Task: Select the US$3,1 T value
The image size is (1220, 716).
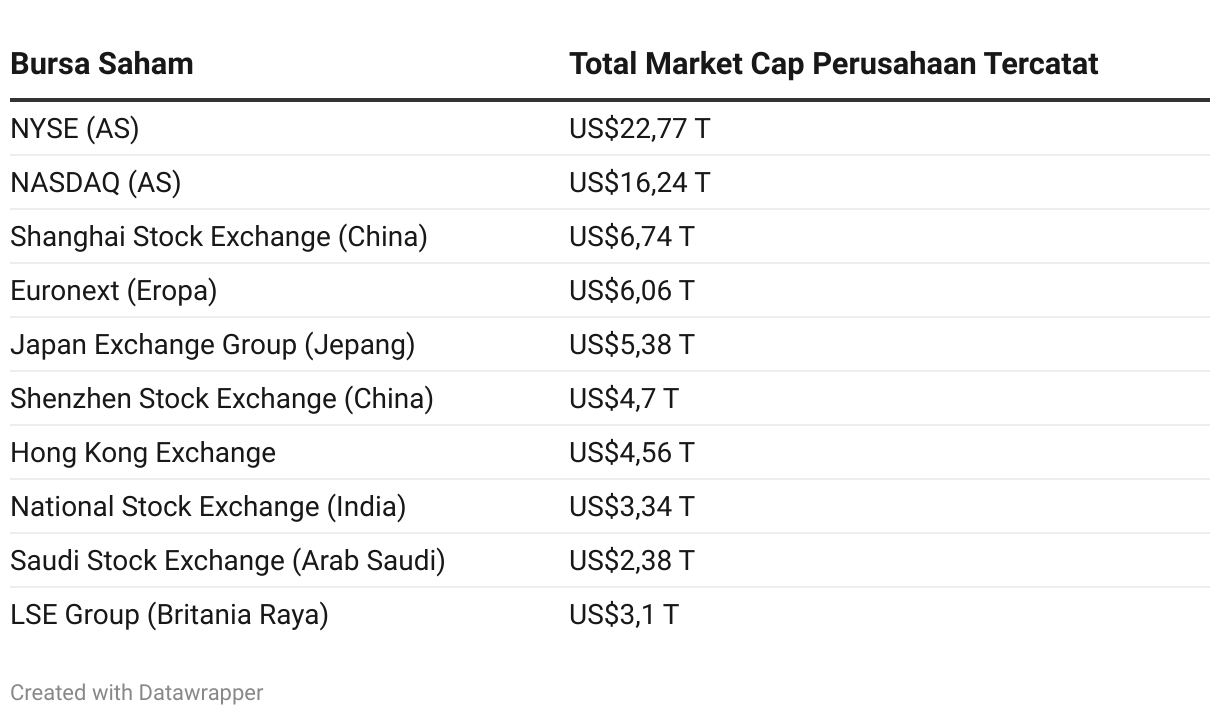Action: tap(624, 615)
